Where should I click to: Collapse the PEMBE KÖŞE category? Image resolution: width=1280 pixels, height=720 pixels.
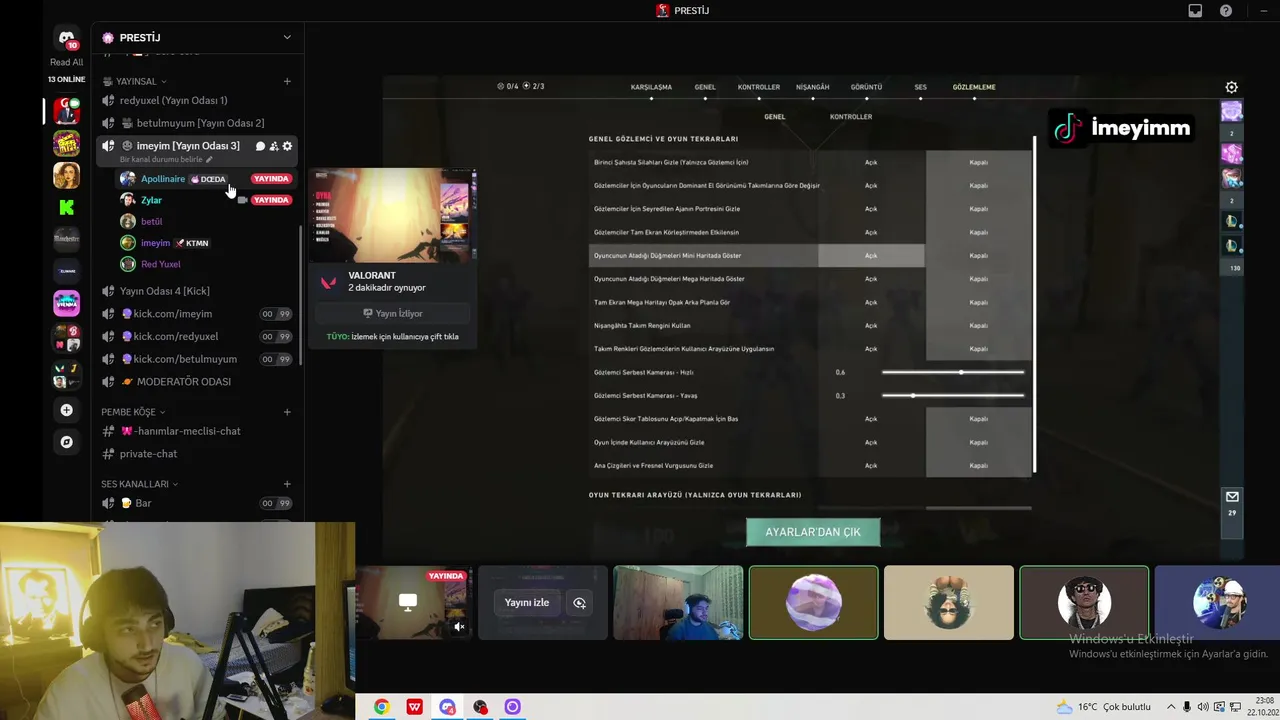[x=133, y=412]
